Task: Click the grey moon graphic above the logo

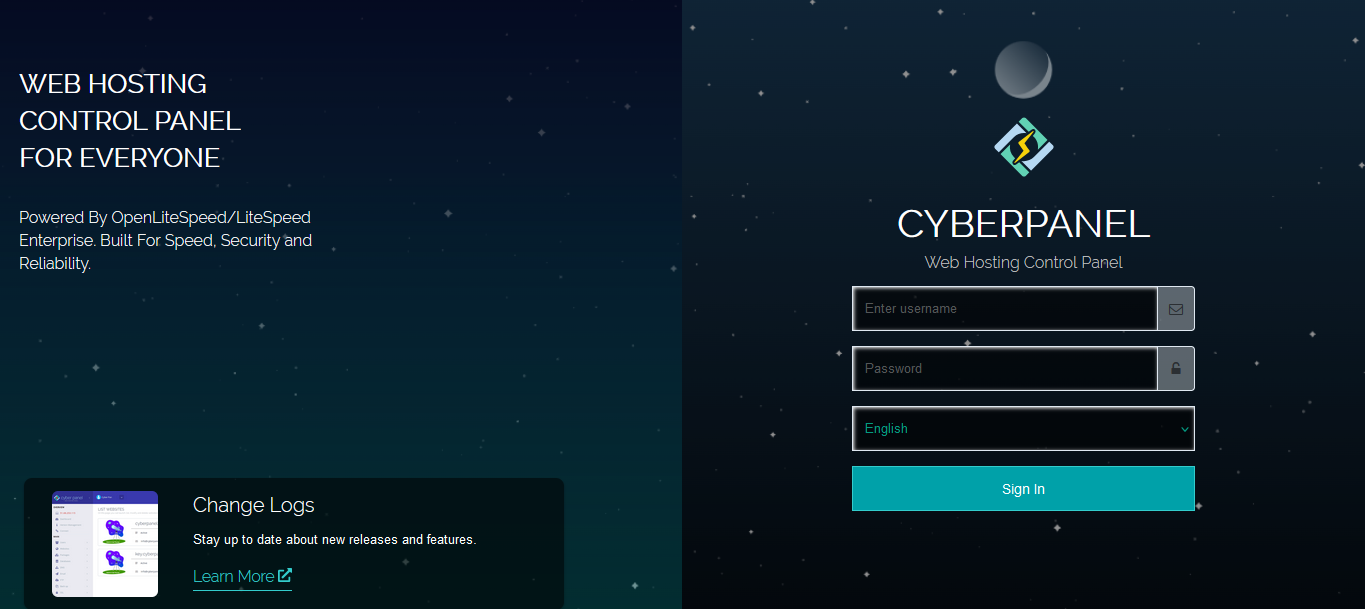Action: (1023, 70)
